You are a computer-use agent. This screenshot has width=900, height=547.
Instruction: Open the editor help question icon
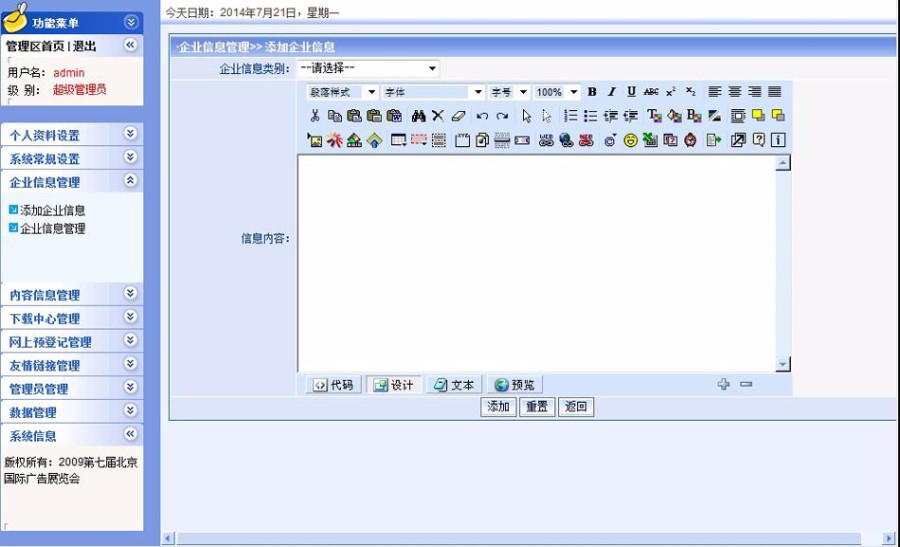[758, 140]
